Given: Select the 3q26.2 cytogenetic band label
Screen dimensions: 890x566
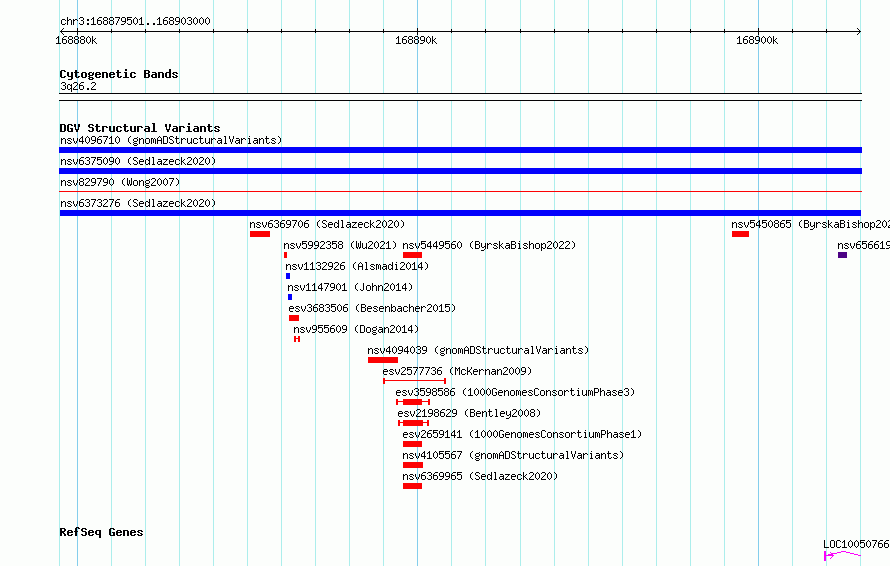Looking at the screenshot, I should pos(78,86).
